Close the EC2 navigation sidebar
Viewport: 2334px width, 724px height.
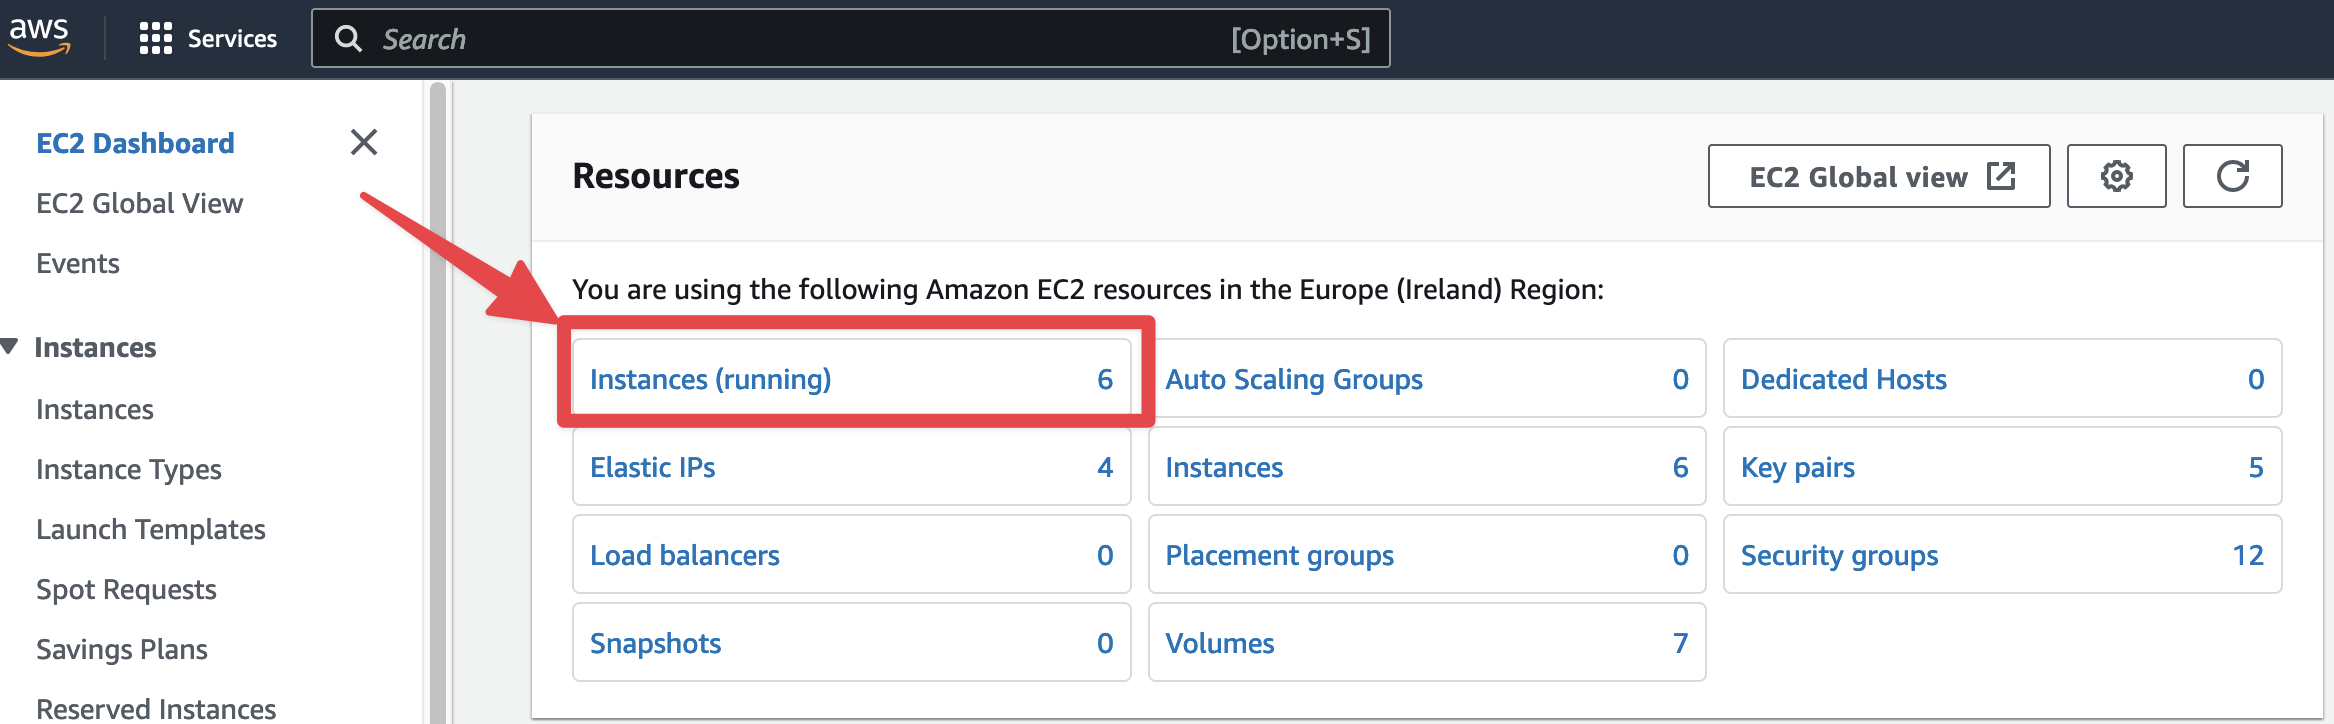click(364, 142)
